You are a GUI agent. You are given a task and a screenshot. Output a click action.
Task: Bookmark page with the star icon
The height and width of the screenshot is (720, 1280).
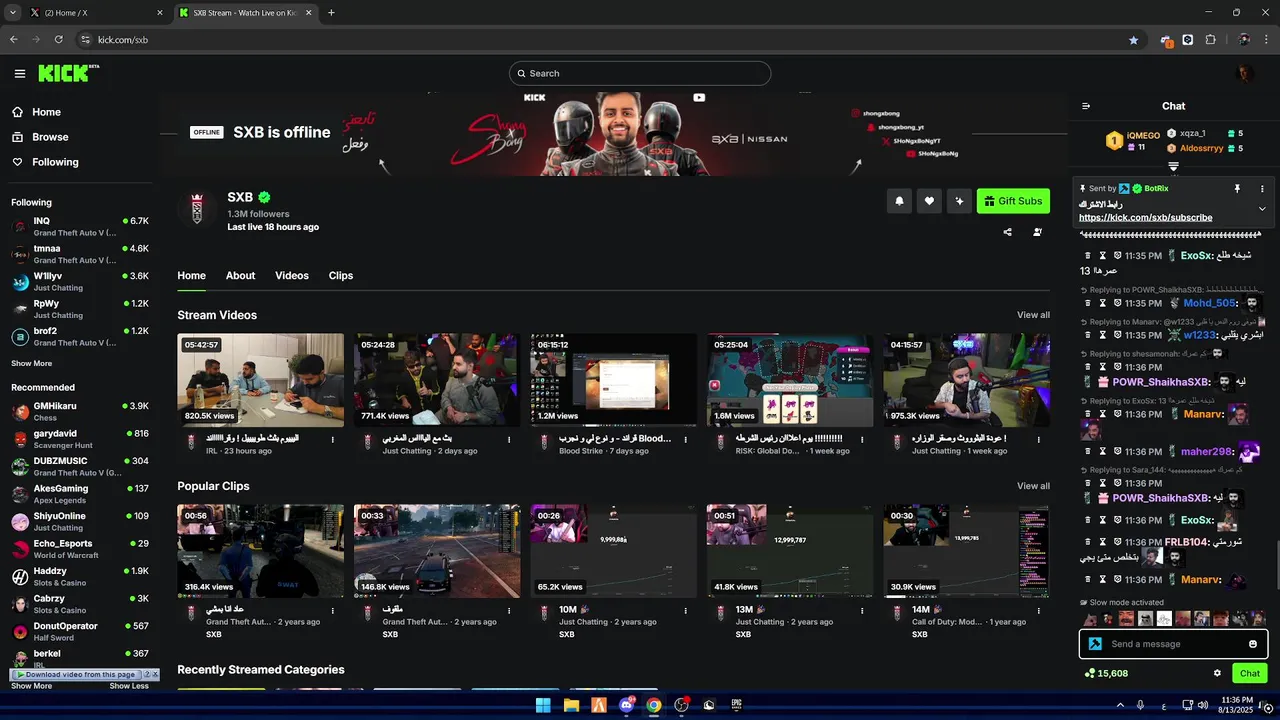coord(1133,40)
